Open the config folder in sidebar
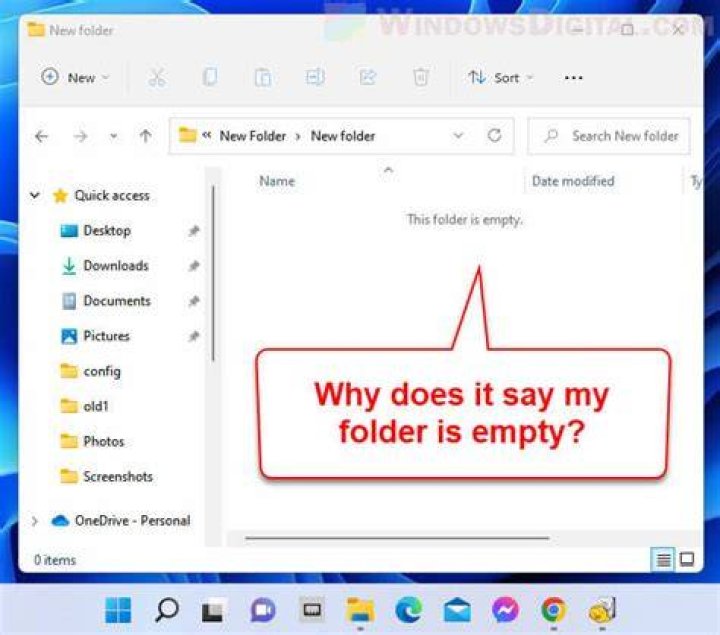The width and height of the screenshot is (720, 635). coord(102,371)
